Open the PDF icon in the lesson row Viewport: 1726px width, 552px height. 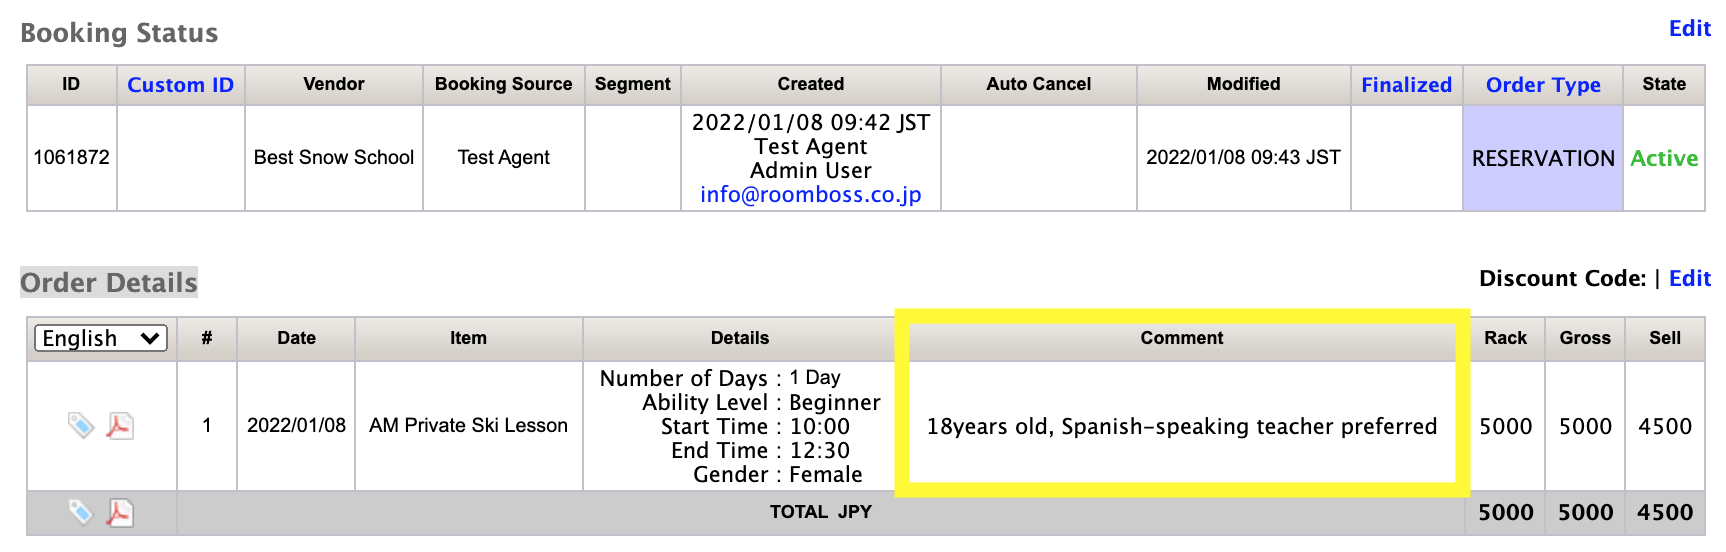click(120, 426)
